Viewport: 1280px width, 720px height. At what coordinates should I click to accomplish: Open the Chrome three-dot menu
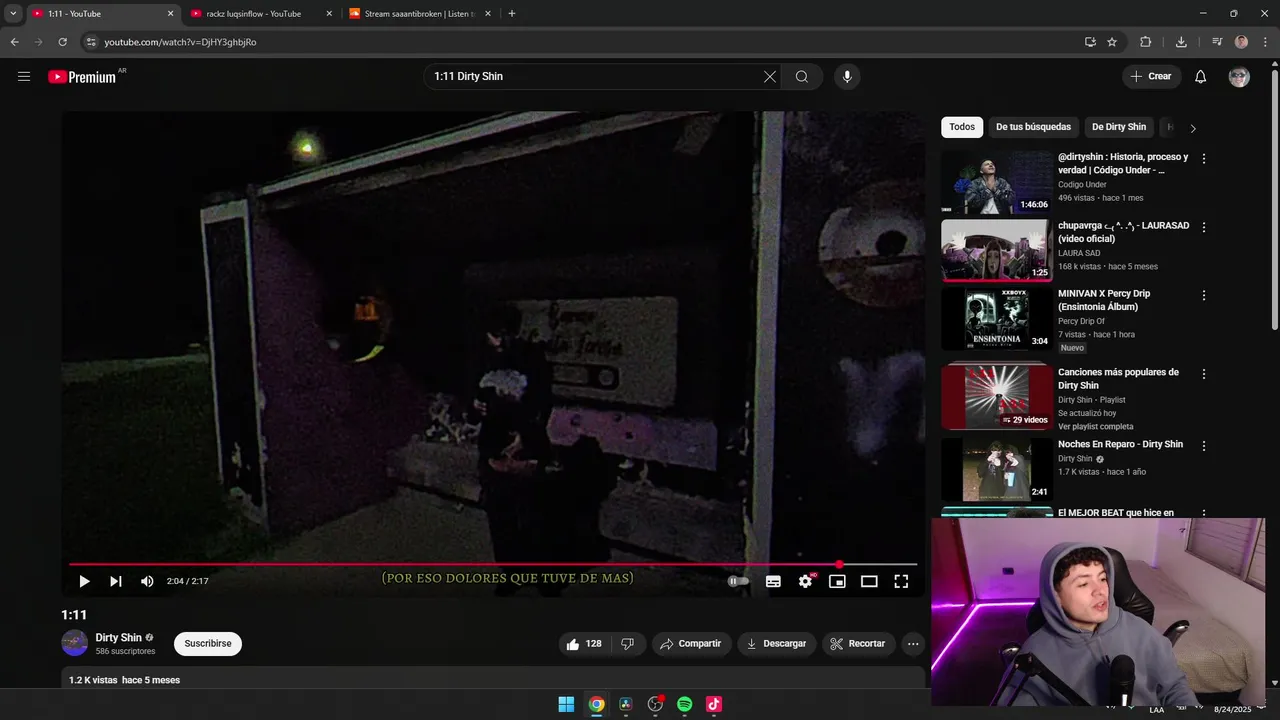pyautogui.click(x=1265, y=42)
